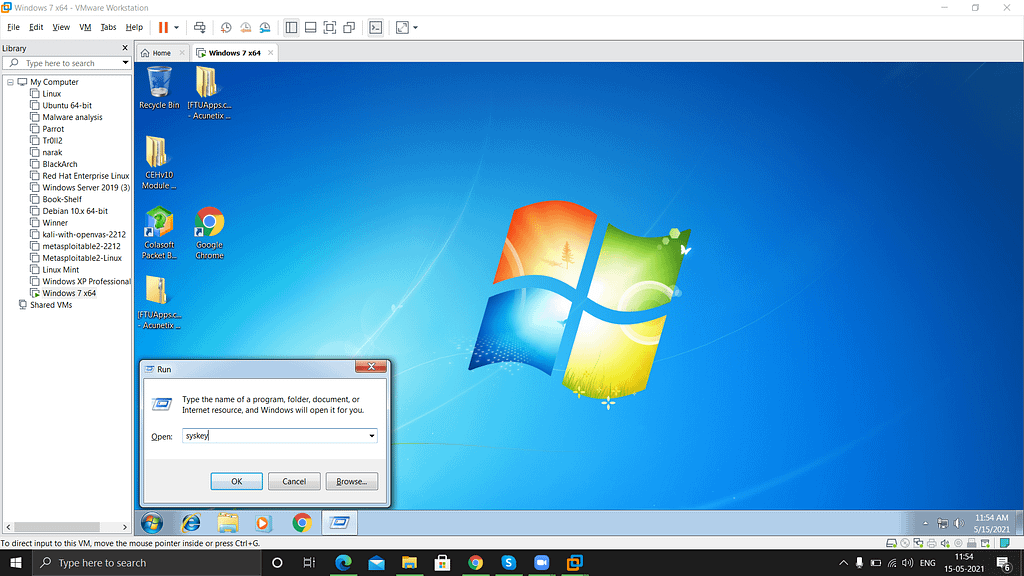Select the Google Chrome desktop shortcut
Screen dimensions: 1024x576
(209, 233)
